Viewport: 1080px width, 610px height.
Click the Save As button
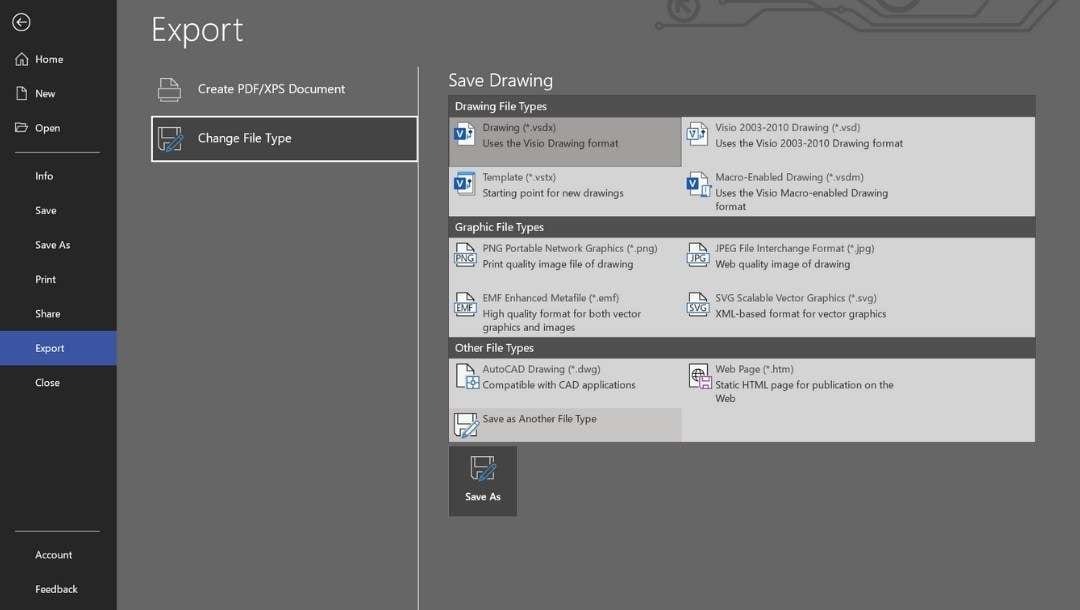pos(483,480)
